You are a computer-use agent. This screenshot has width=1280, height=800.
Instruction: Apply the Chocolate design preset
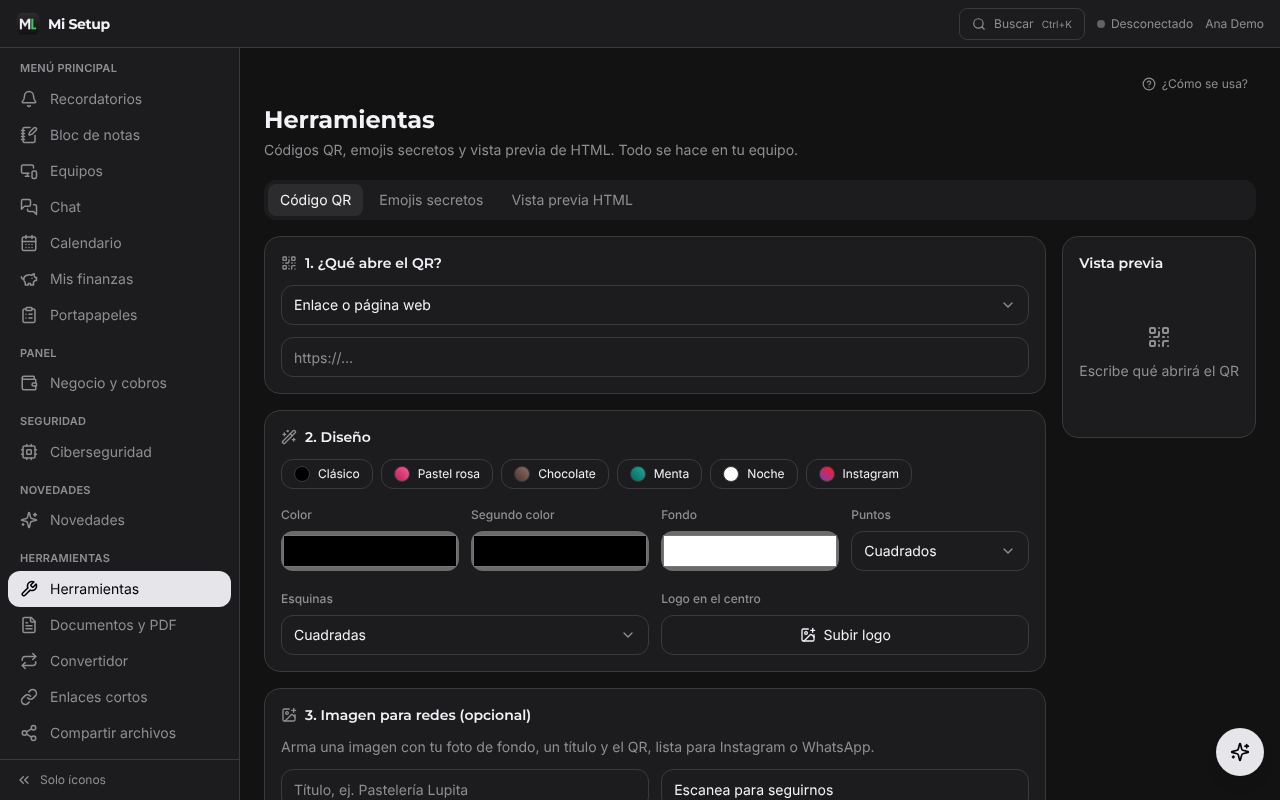click(555, 474)
